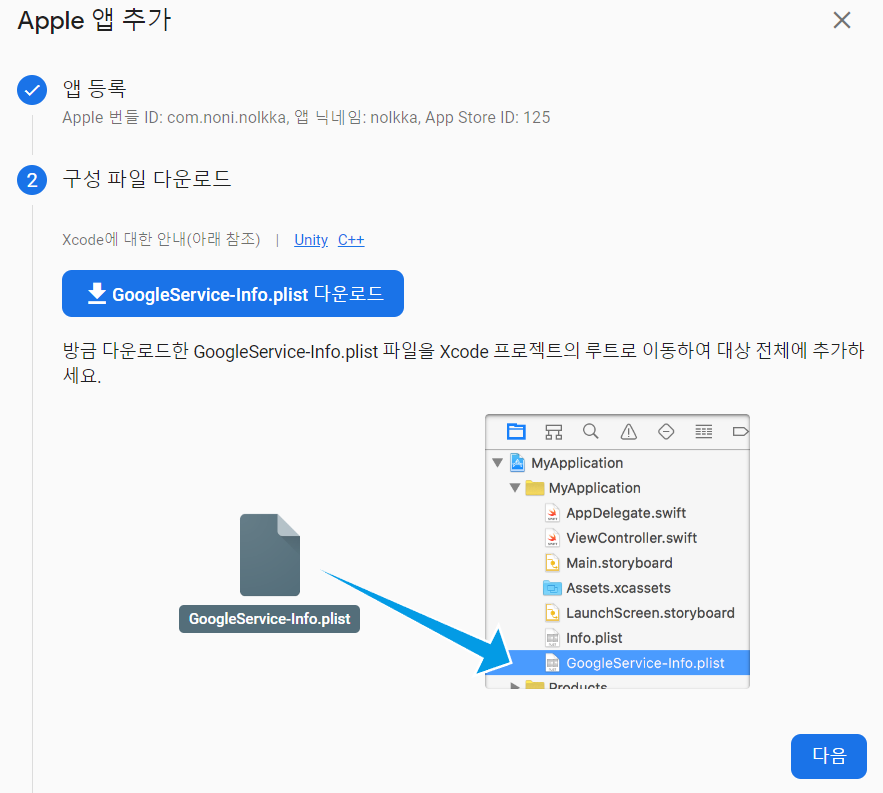Click the step 2 number circle

pyautogui.click(x=32, y=180)
